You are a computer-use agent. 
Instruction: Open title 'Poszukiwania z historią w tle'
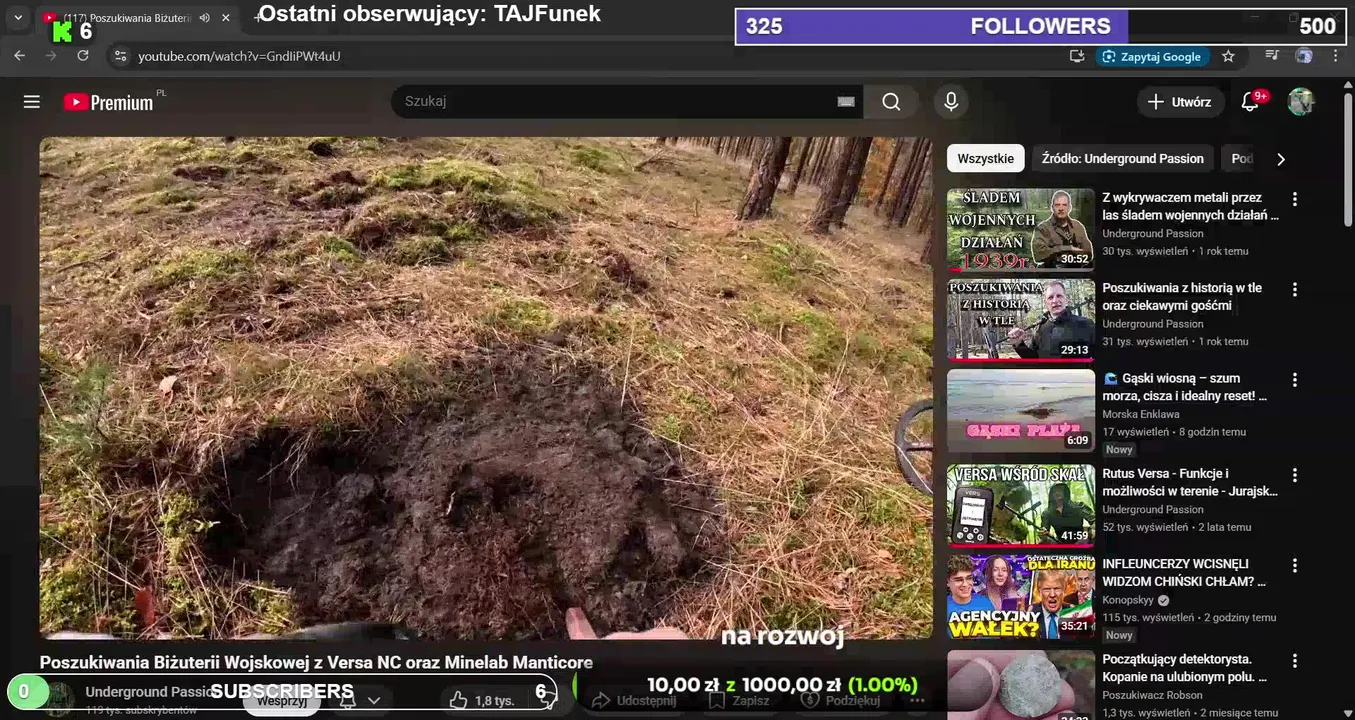click(1182, 296)
